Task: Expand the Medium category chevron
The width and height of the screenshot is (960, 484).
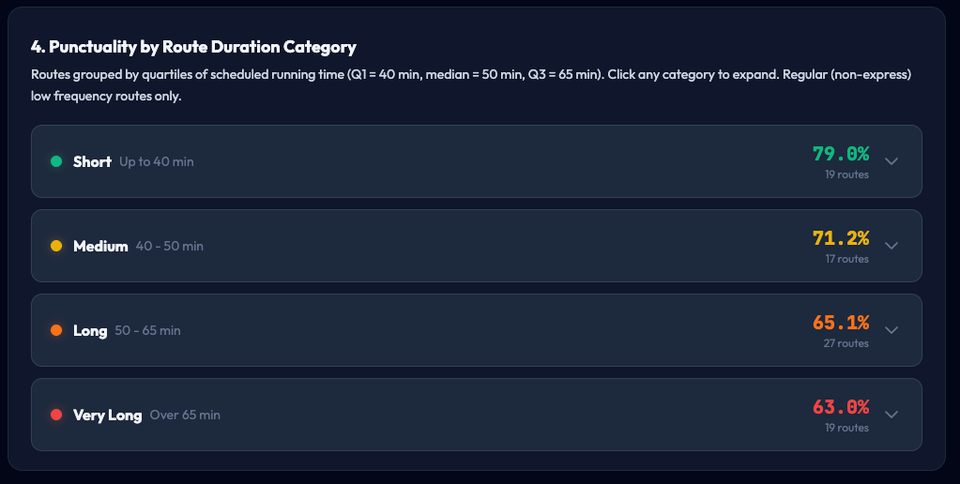Action: tap(892, 246)
